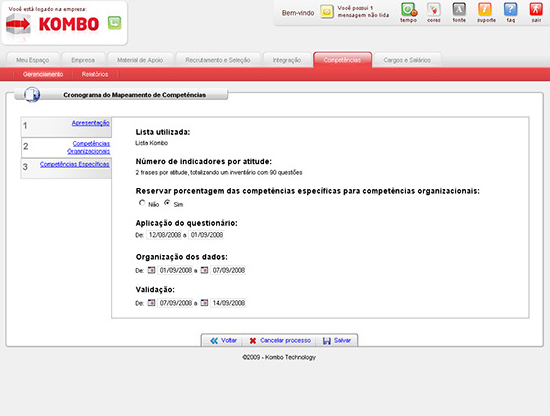This screenshot has height=416, width=550.
Task: Click the Validação end date 14/09/2008 field
Action: point(228,303)
